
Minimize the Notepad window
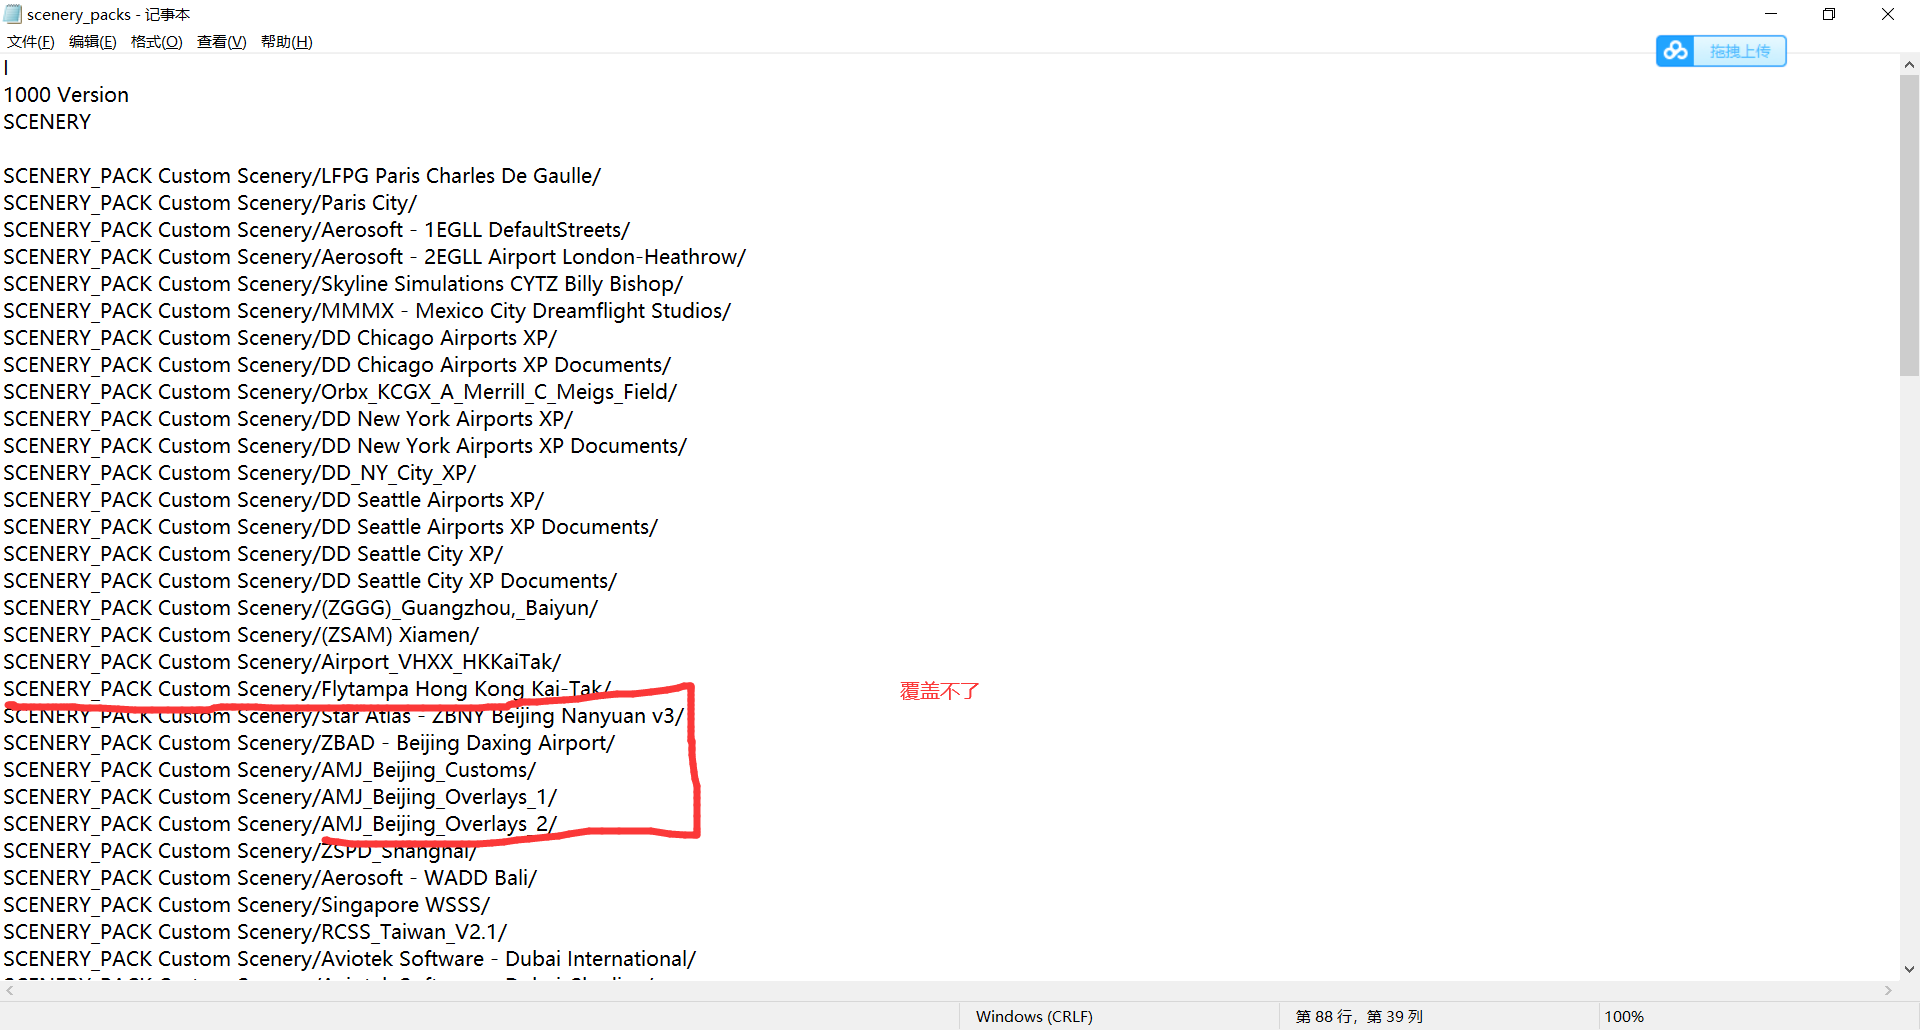[x=1771, y=14]
